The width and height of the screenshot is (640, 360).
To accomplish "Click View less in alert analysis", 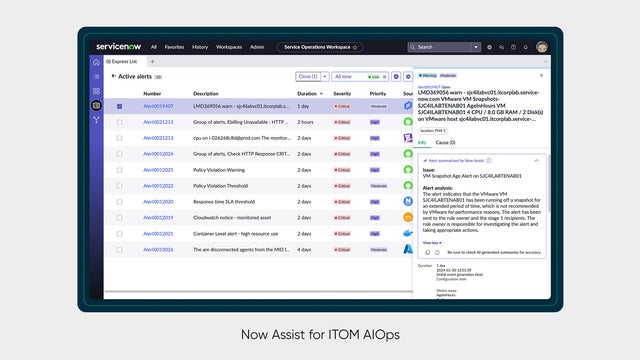I will (x=432, y=243).
